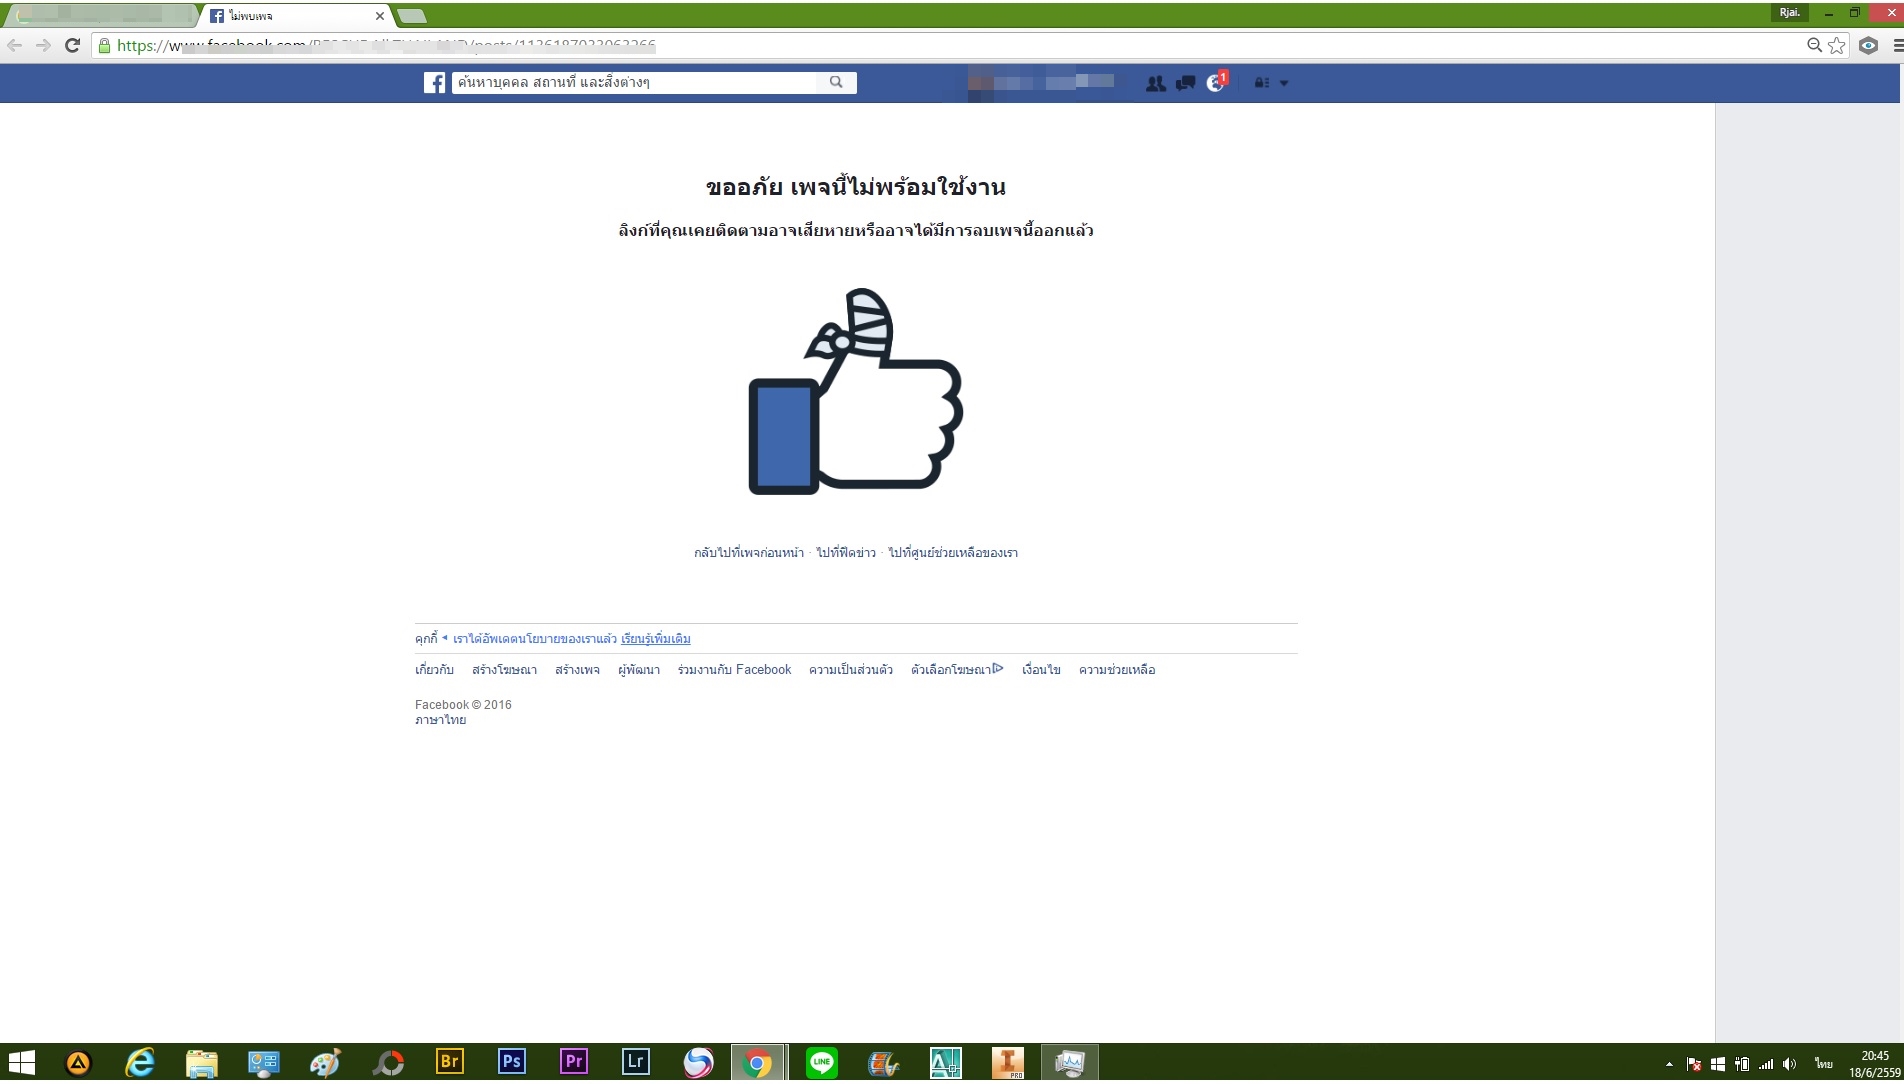Open ความเป็นส่วนตัว footer link

click(x=851, y=670)
